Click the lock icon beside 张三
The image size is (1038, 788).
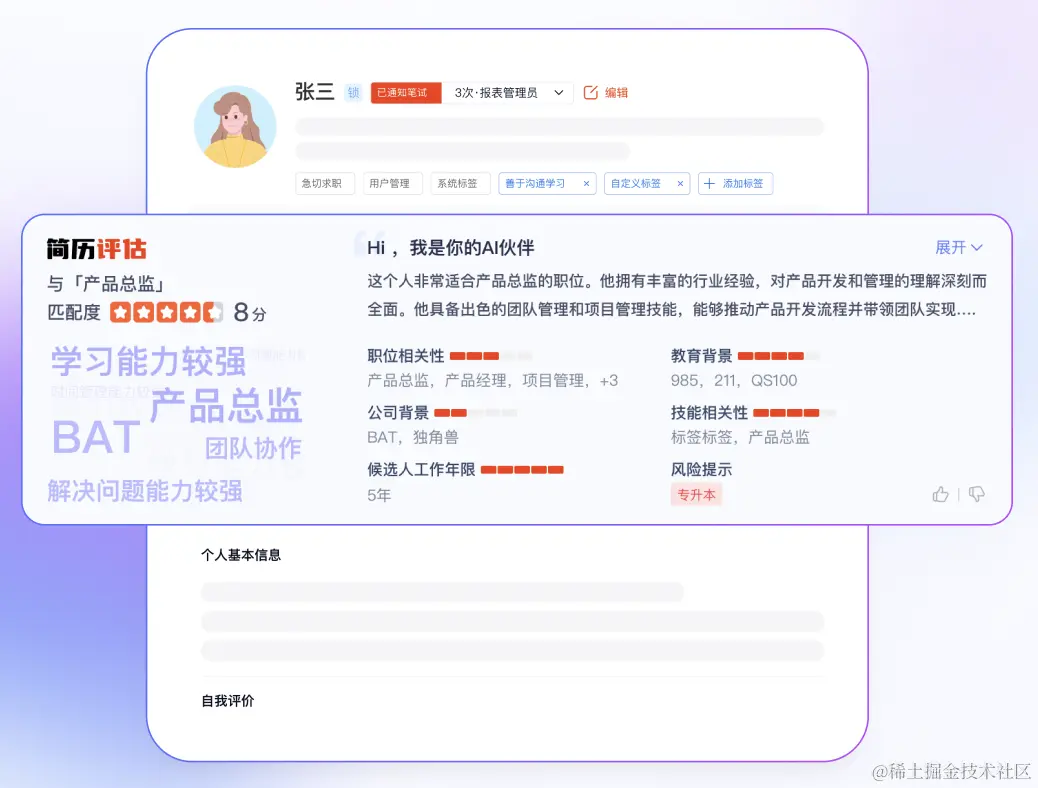tap(352, 92)
